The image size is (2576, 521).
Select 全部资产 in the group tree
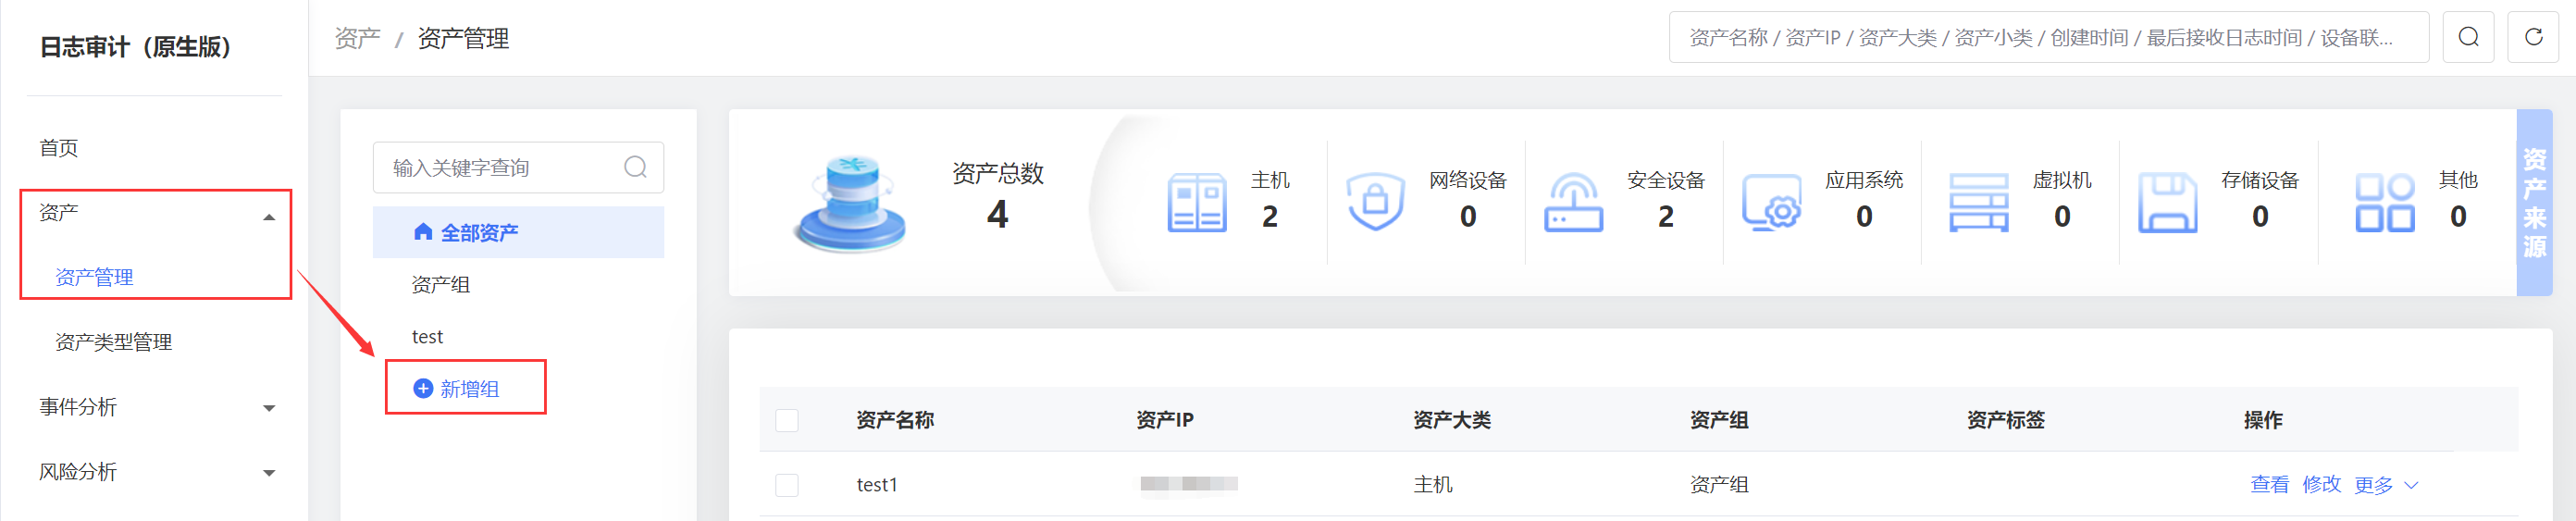pos(518,232)
